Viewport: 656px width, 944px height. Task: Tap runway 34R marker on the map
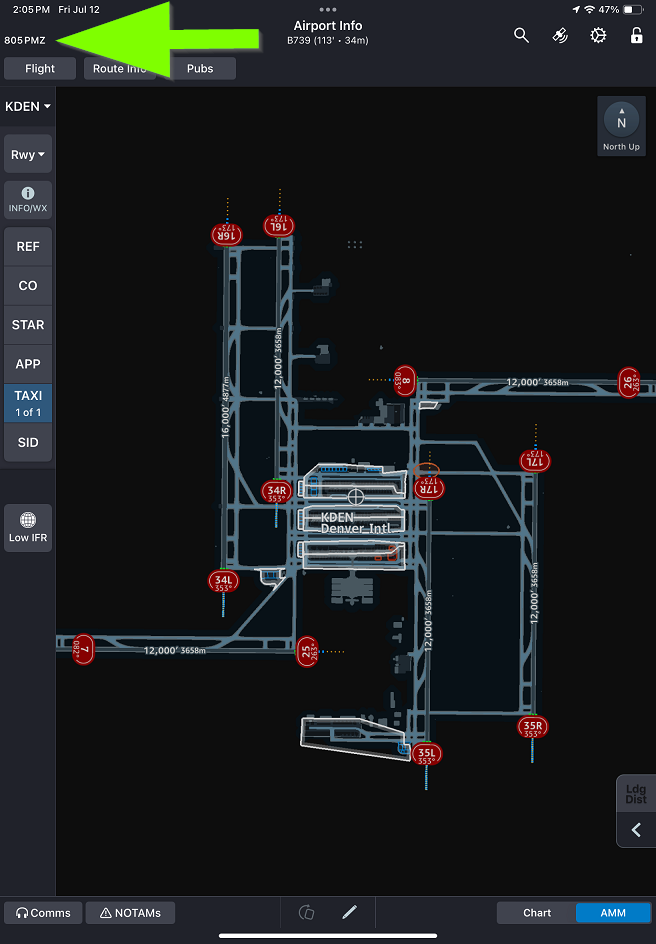pyautogui.click(x=277, y=491)
